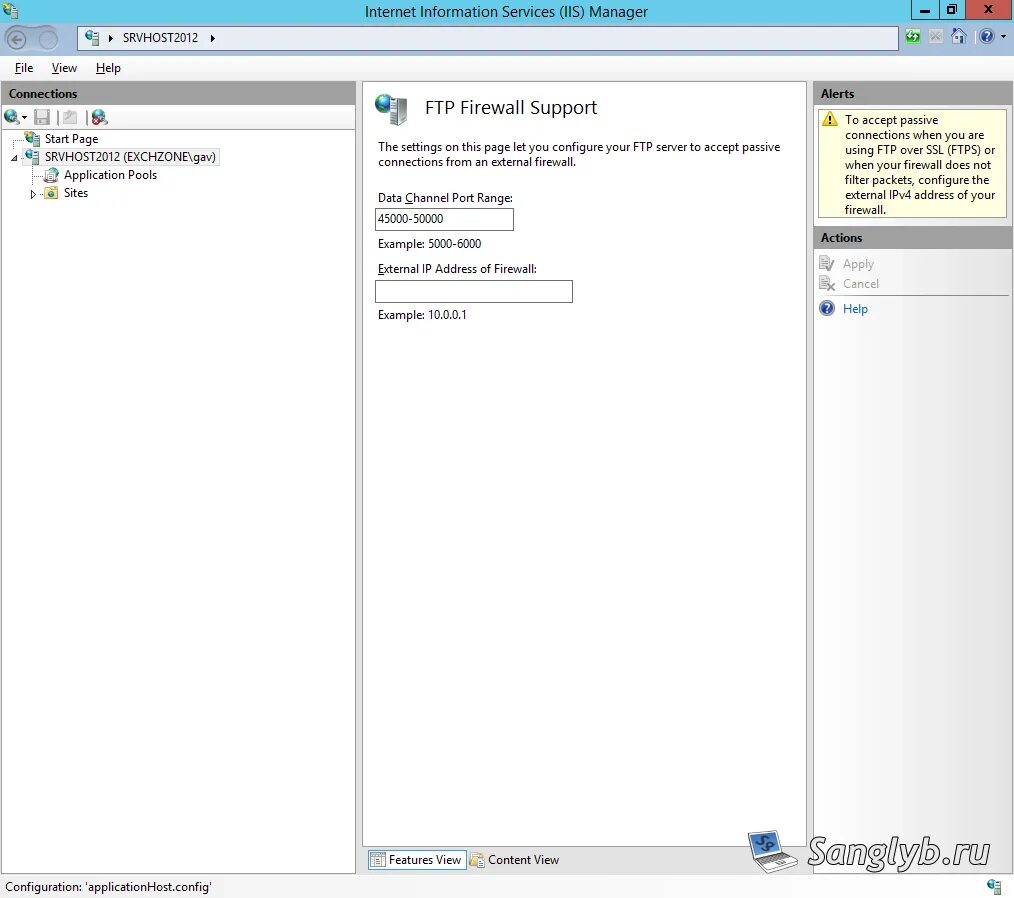Click the Data Channel Port Range field
This screenshot has height=898, width=1014.
[x=444, y=219]
